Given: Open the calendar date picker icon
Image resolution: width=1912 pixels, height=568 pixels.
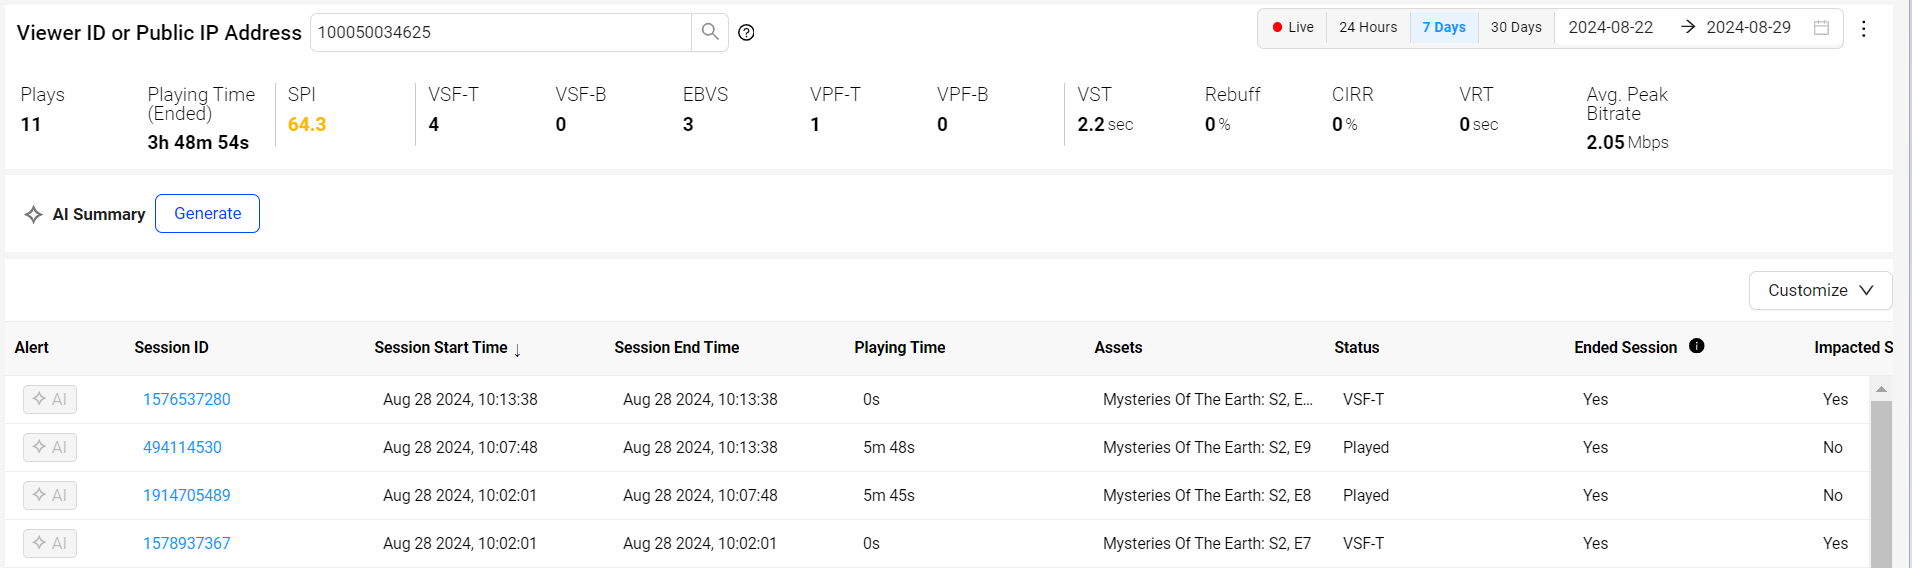Looking at the screenshot, I should (1821, 28).
